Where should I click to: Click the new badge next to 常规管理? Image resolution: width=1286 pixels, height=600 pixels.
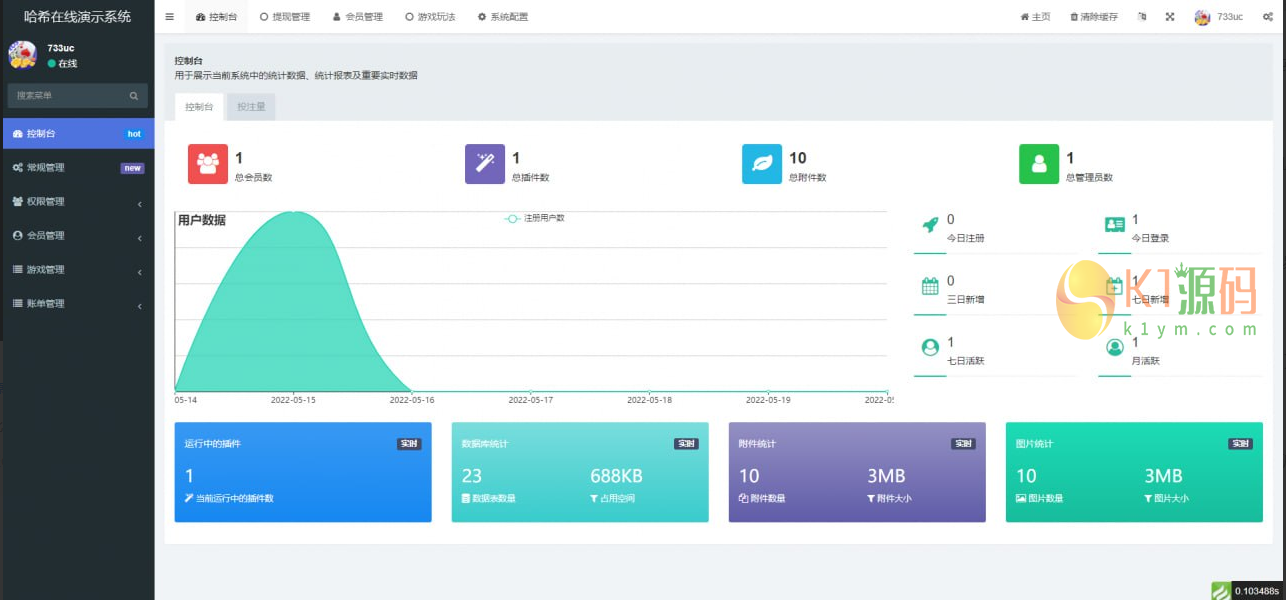click(132, 168)
